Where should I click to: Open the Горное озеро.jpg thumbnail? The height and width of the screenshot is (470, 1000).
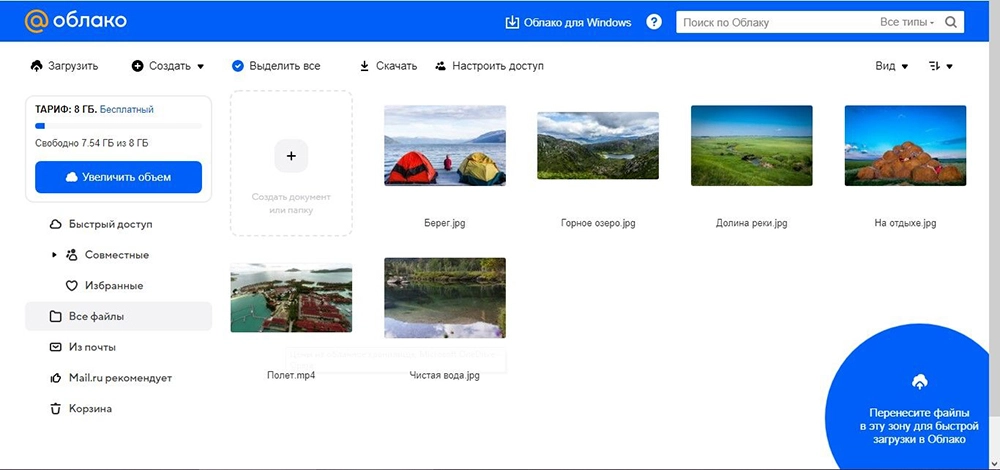click(x=598, y=145)
